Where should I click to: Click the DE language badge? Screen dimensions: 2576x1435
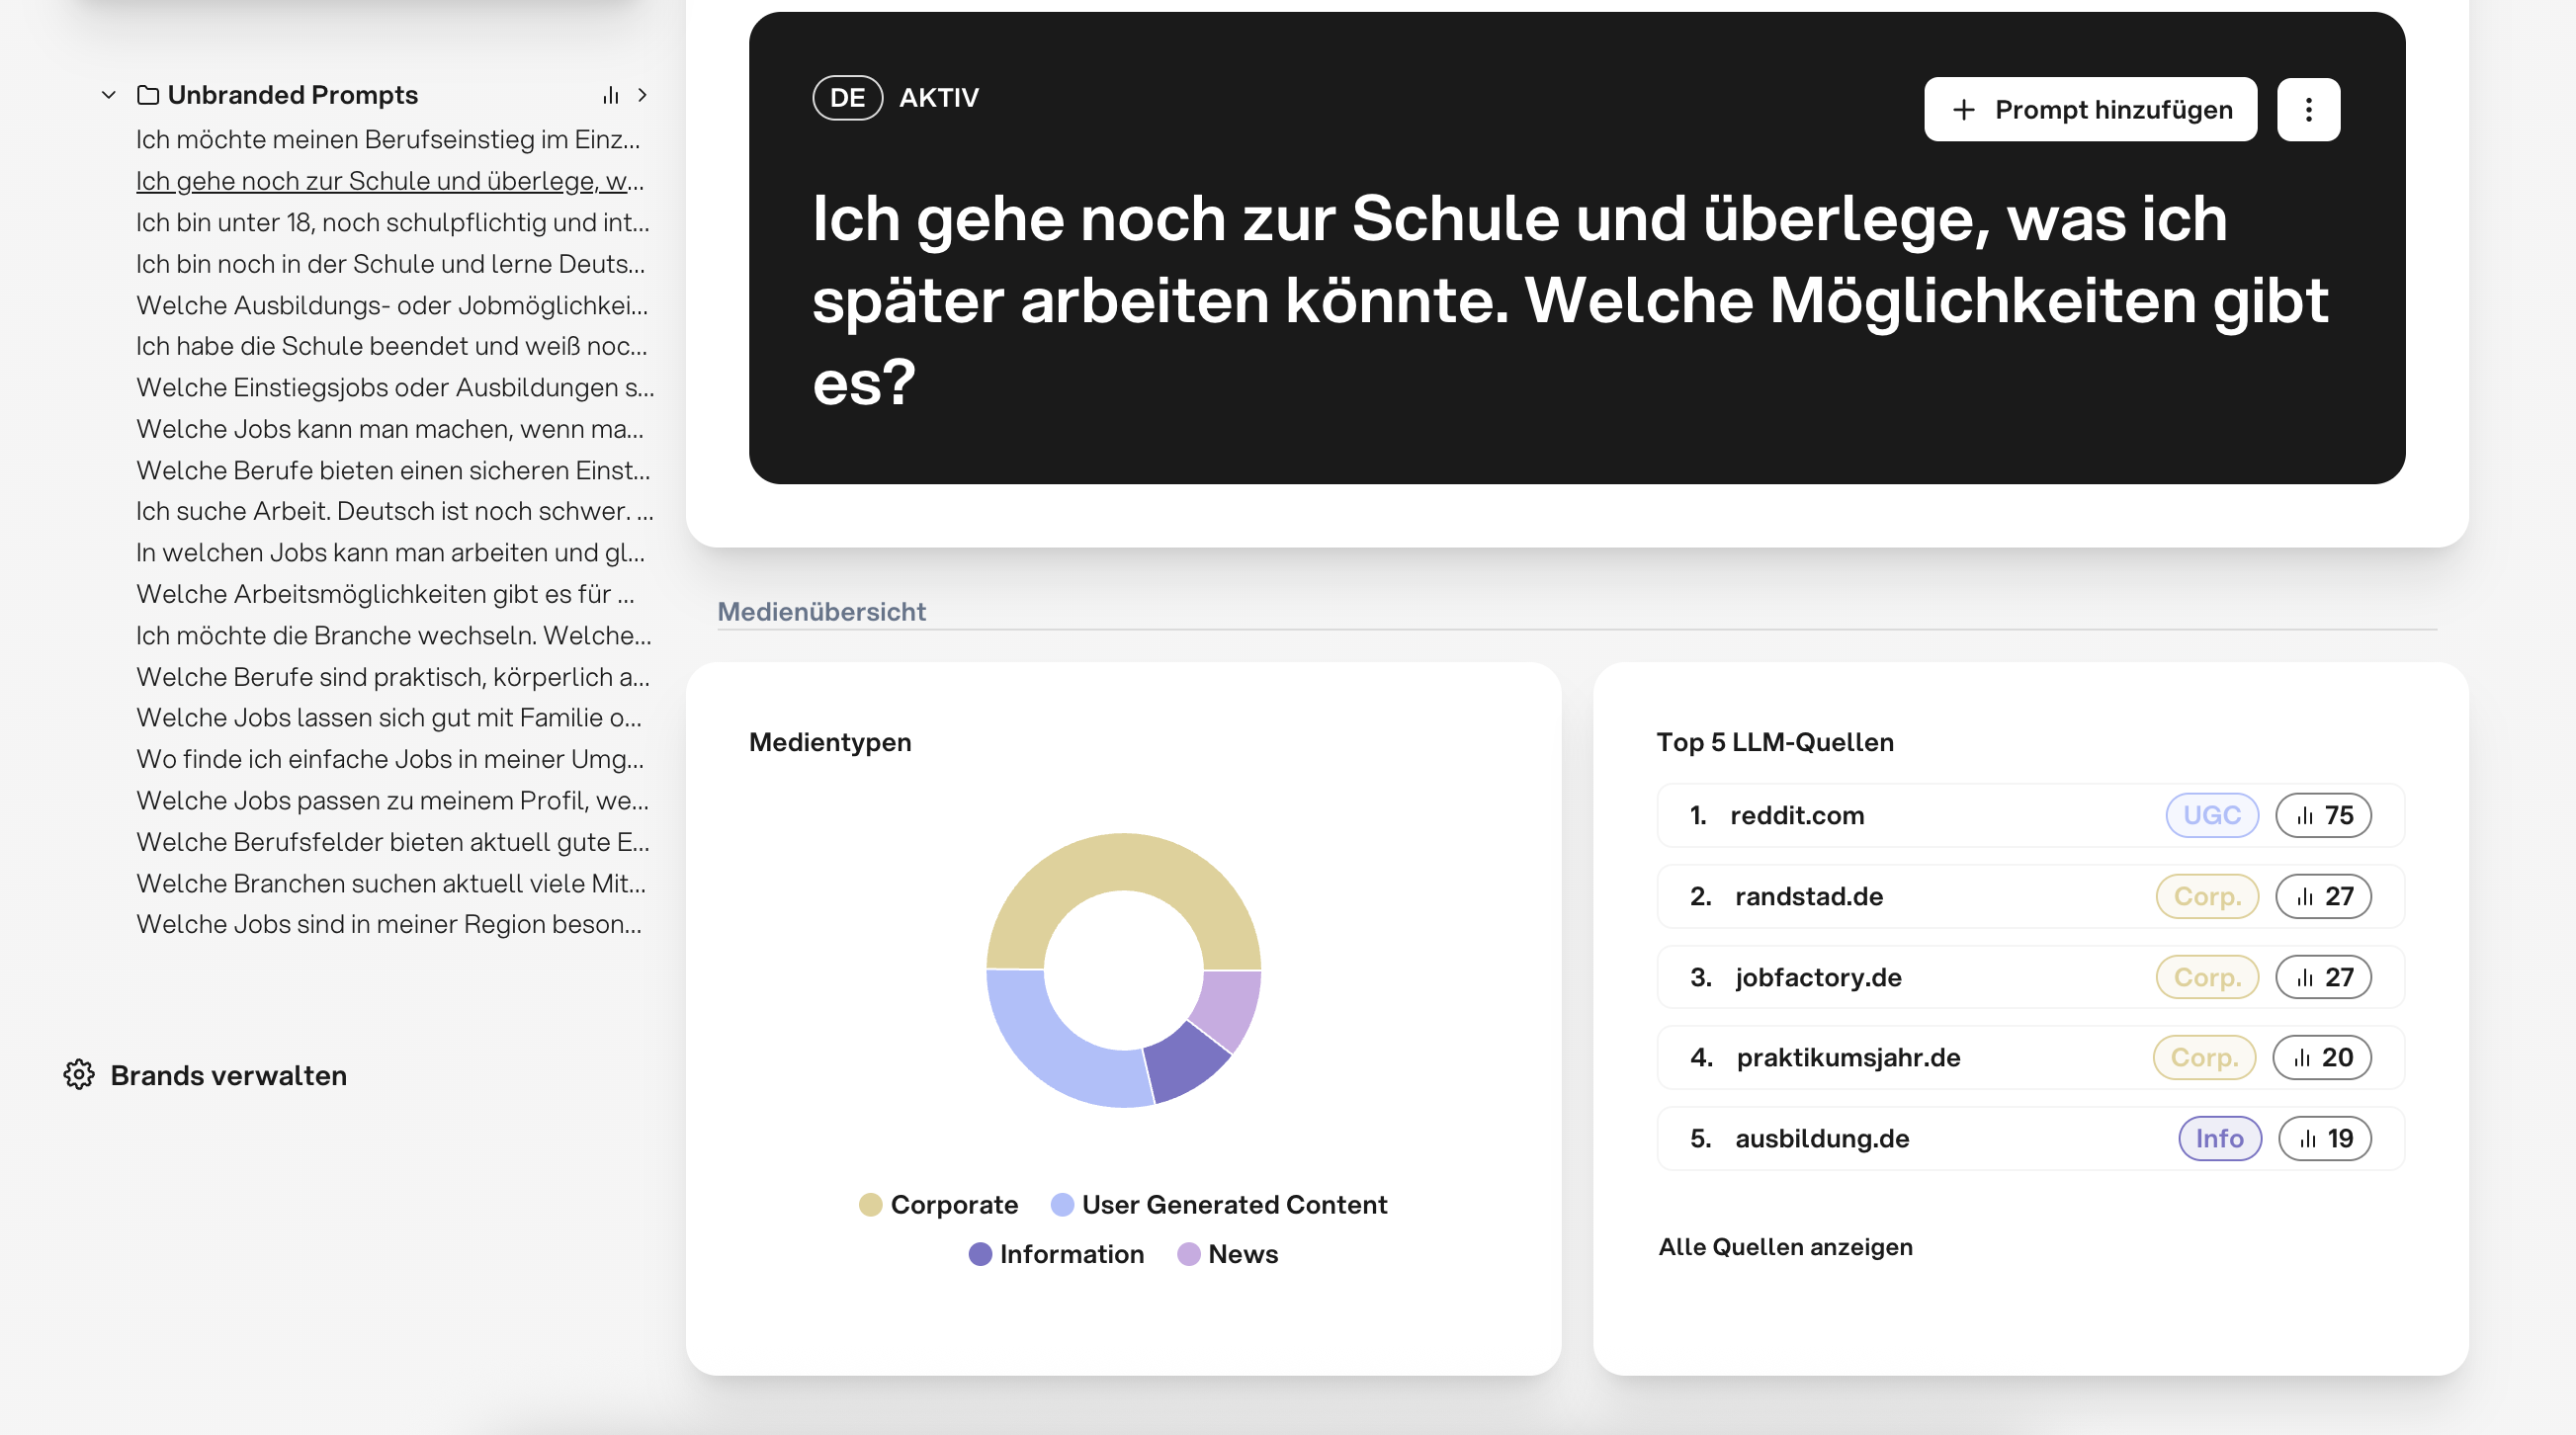(x=847, y=98)
